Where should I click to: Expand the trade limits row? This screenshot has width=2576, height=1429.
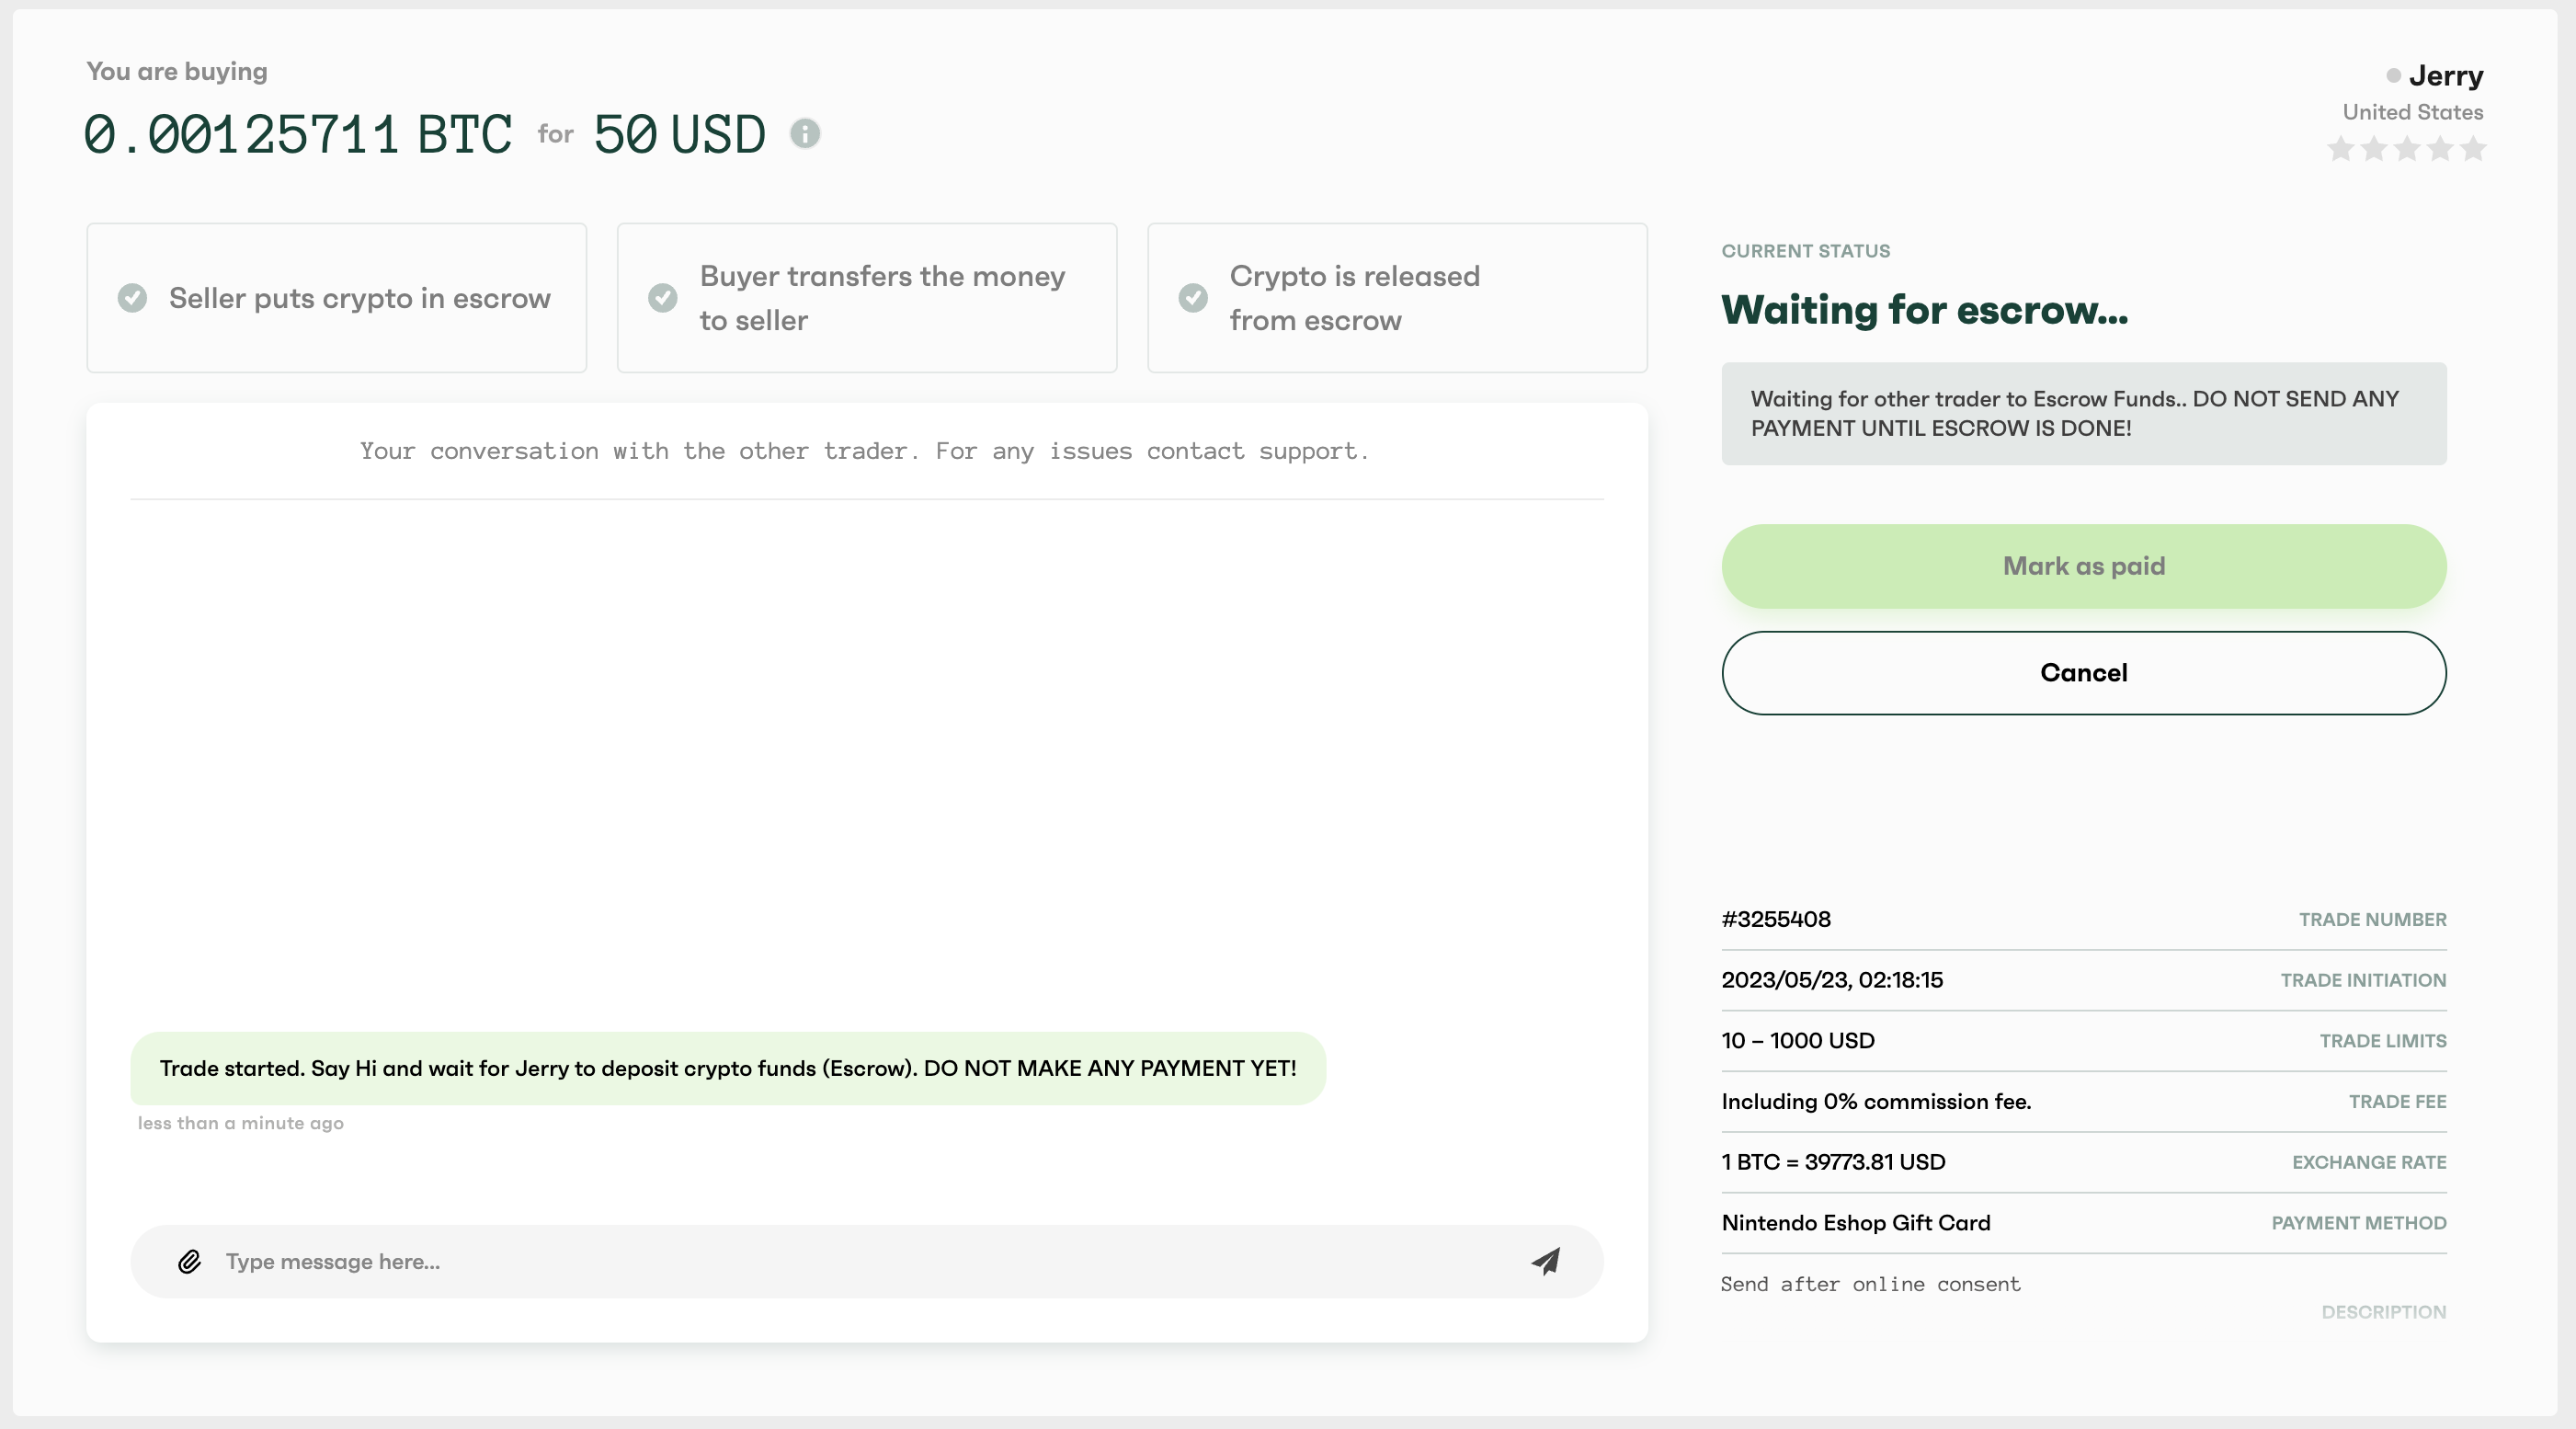pyautogui.click(x=2083, y=1040)
